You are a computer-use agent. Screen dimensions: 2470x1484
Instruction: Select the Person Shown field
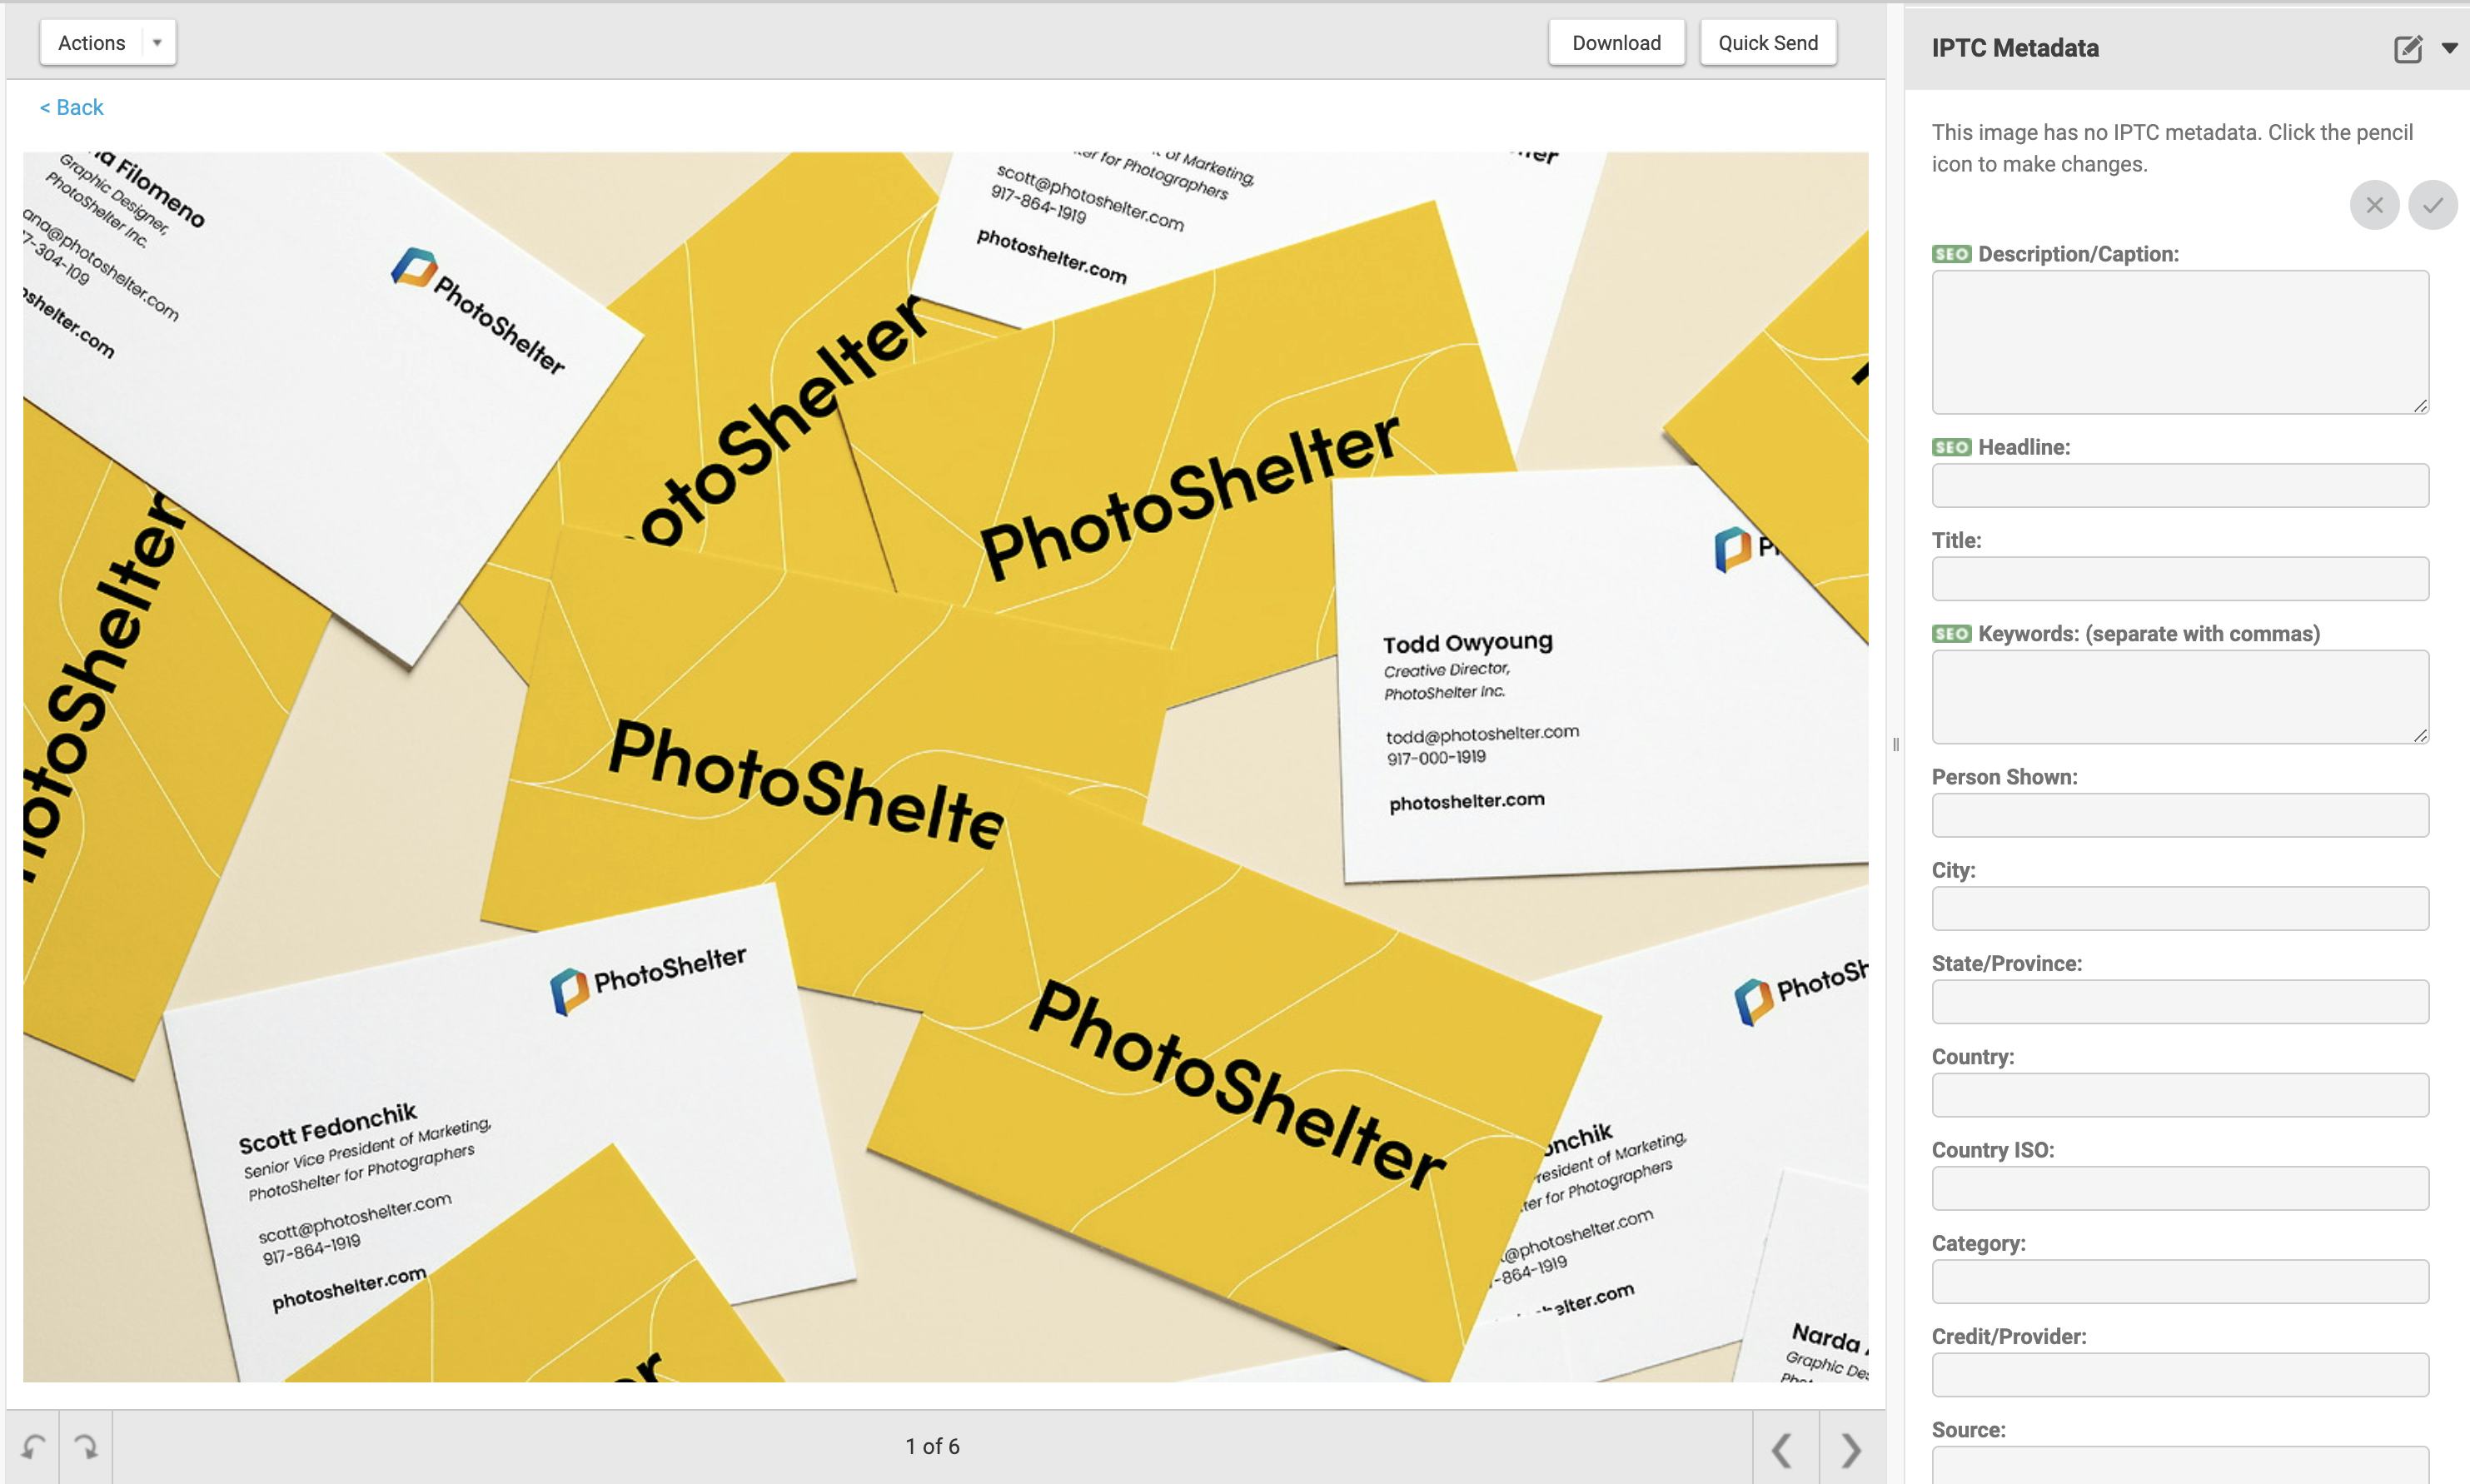click(x=2179, y=815)
